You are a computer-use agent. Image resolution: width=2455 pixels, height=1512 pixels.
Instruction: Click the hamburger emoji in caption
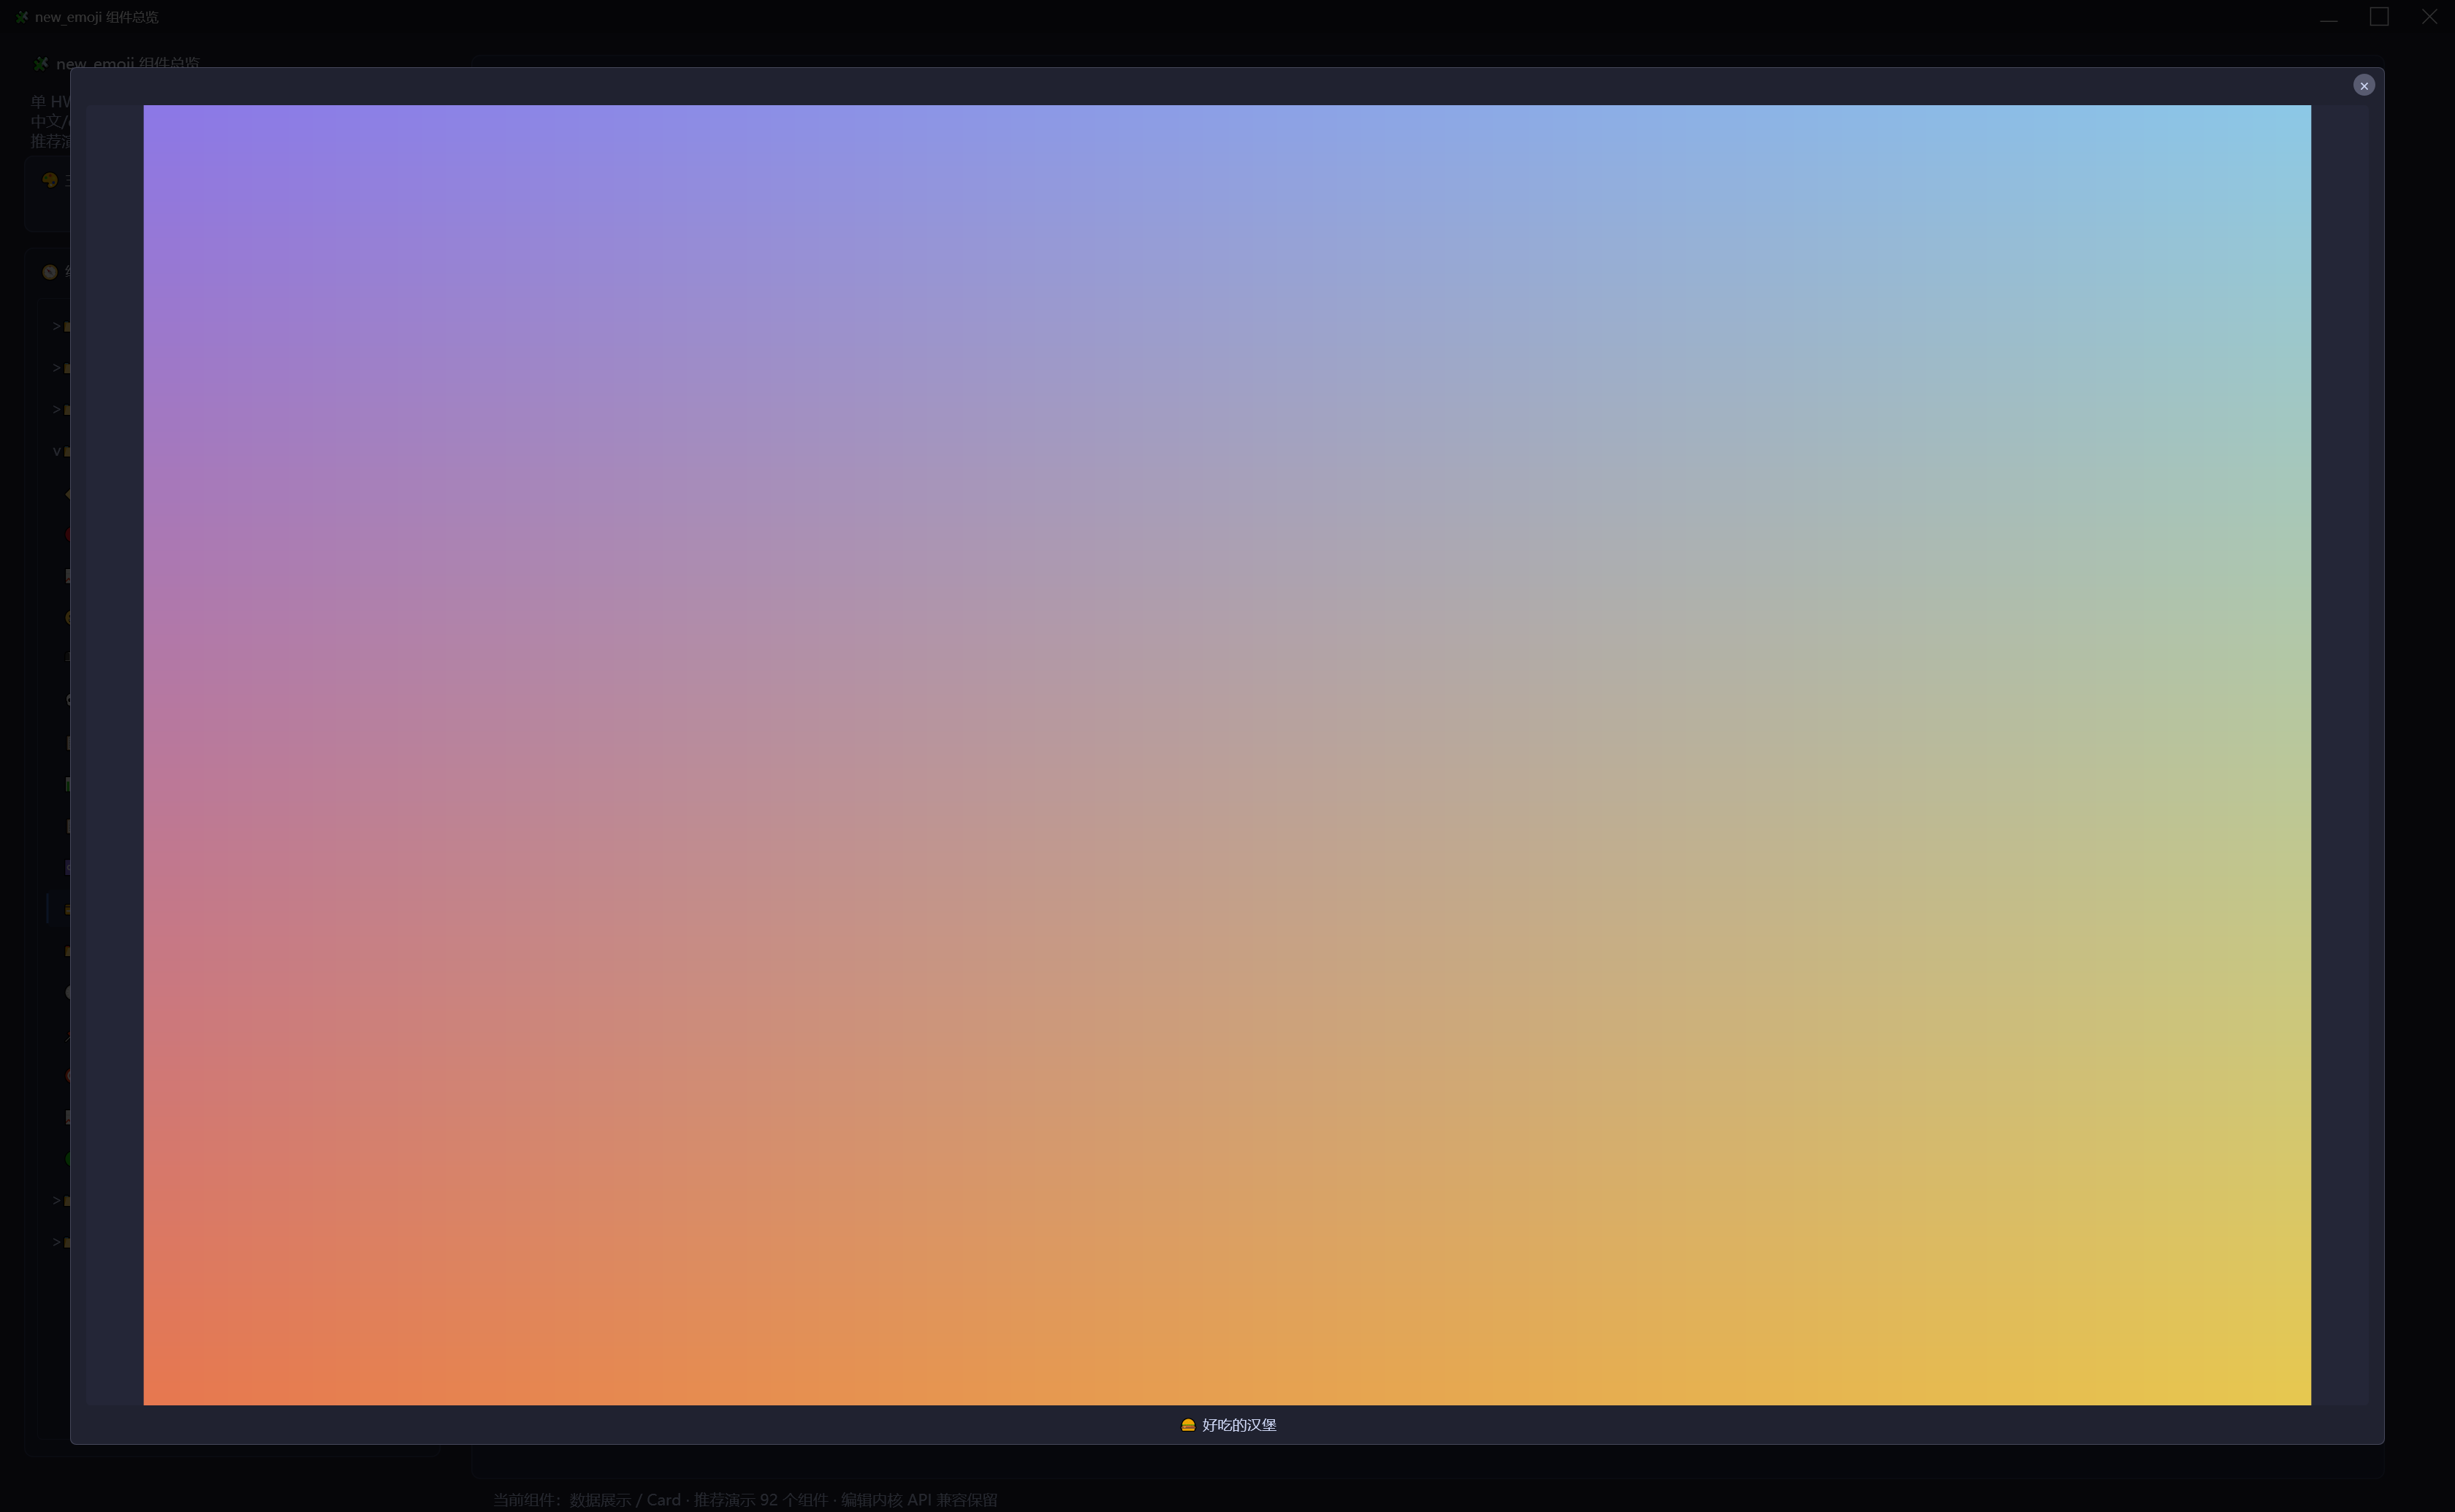(1188, 1425)
